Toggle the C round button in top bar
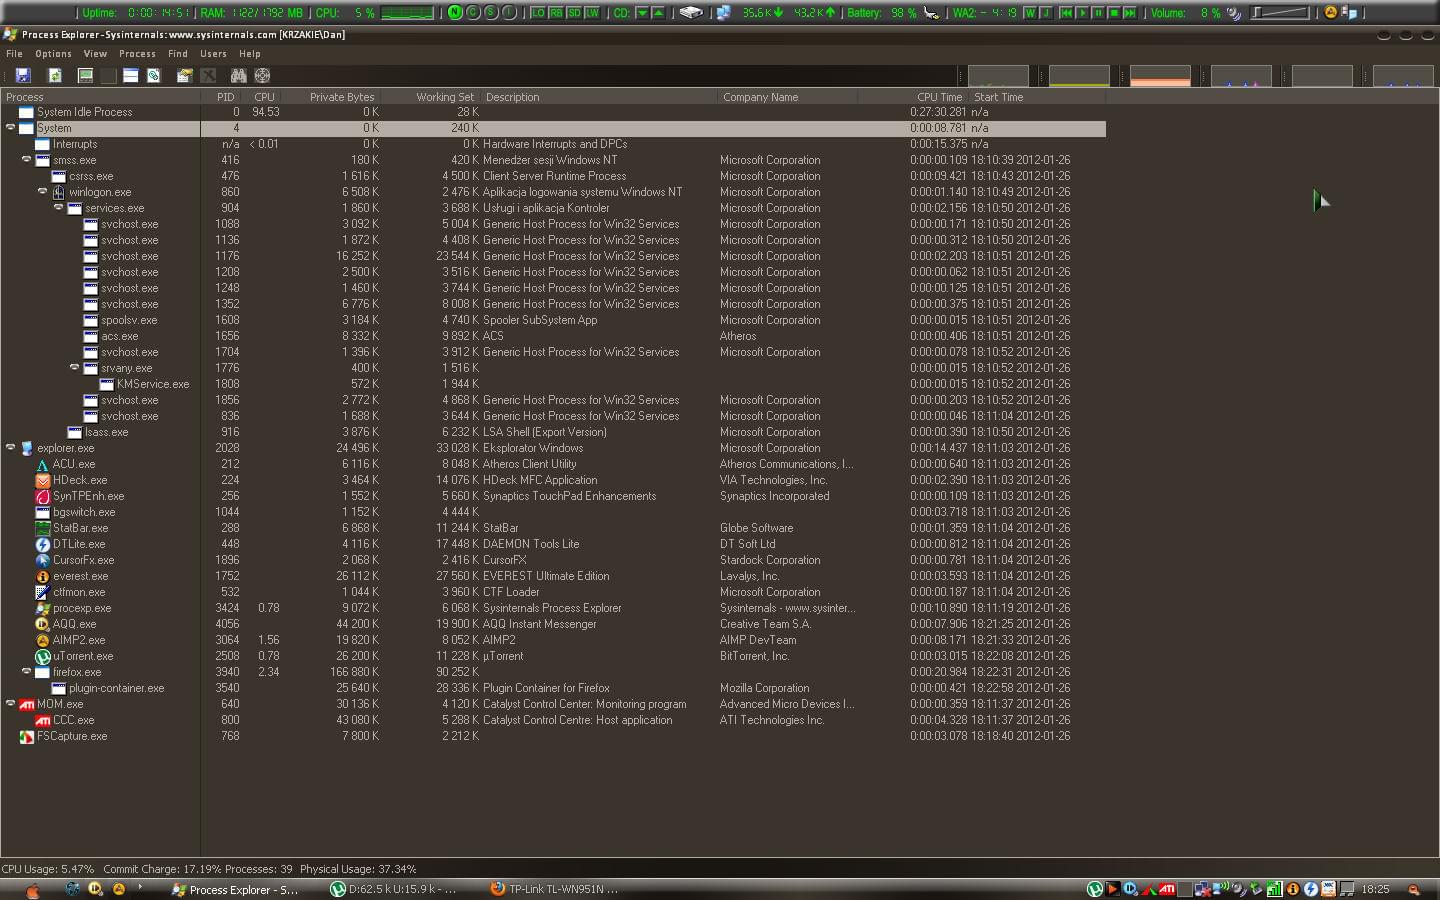 473,13
